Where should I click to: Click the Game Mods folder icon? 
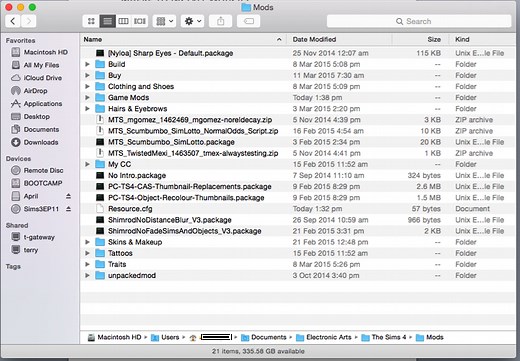100,98
